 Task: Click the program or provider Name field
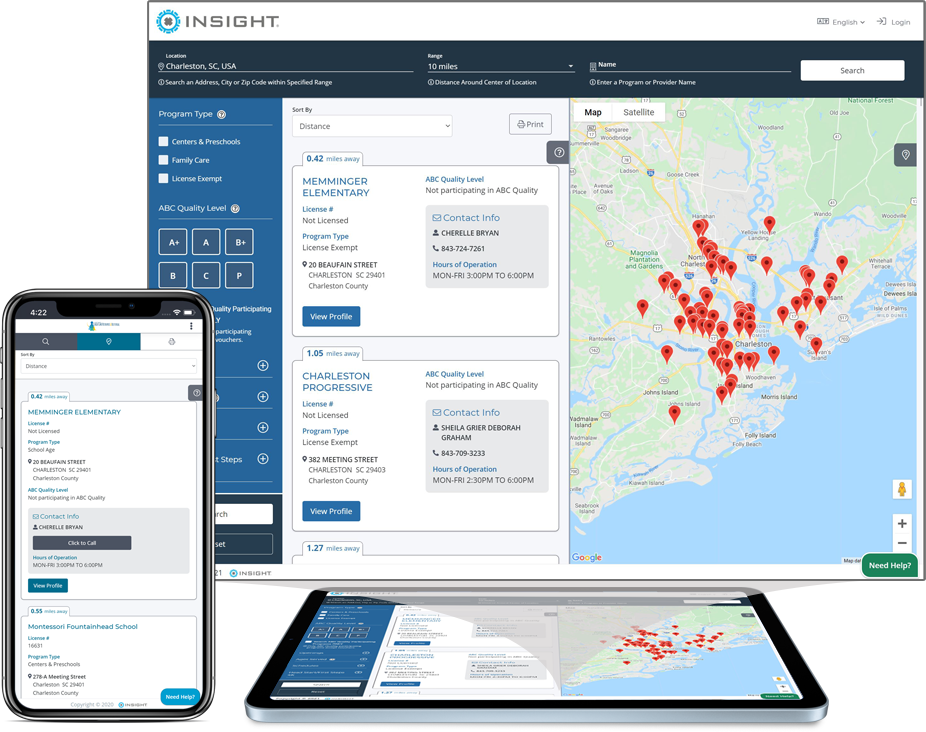[x=690, y=65]
